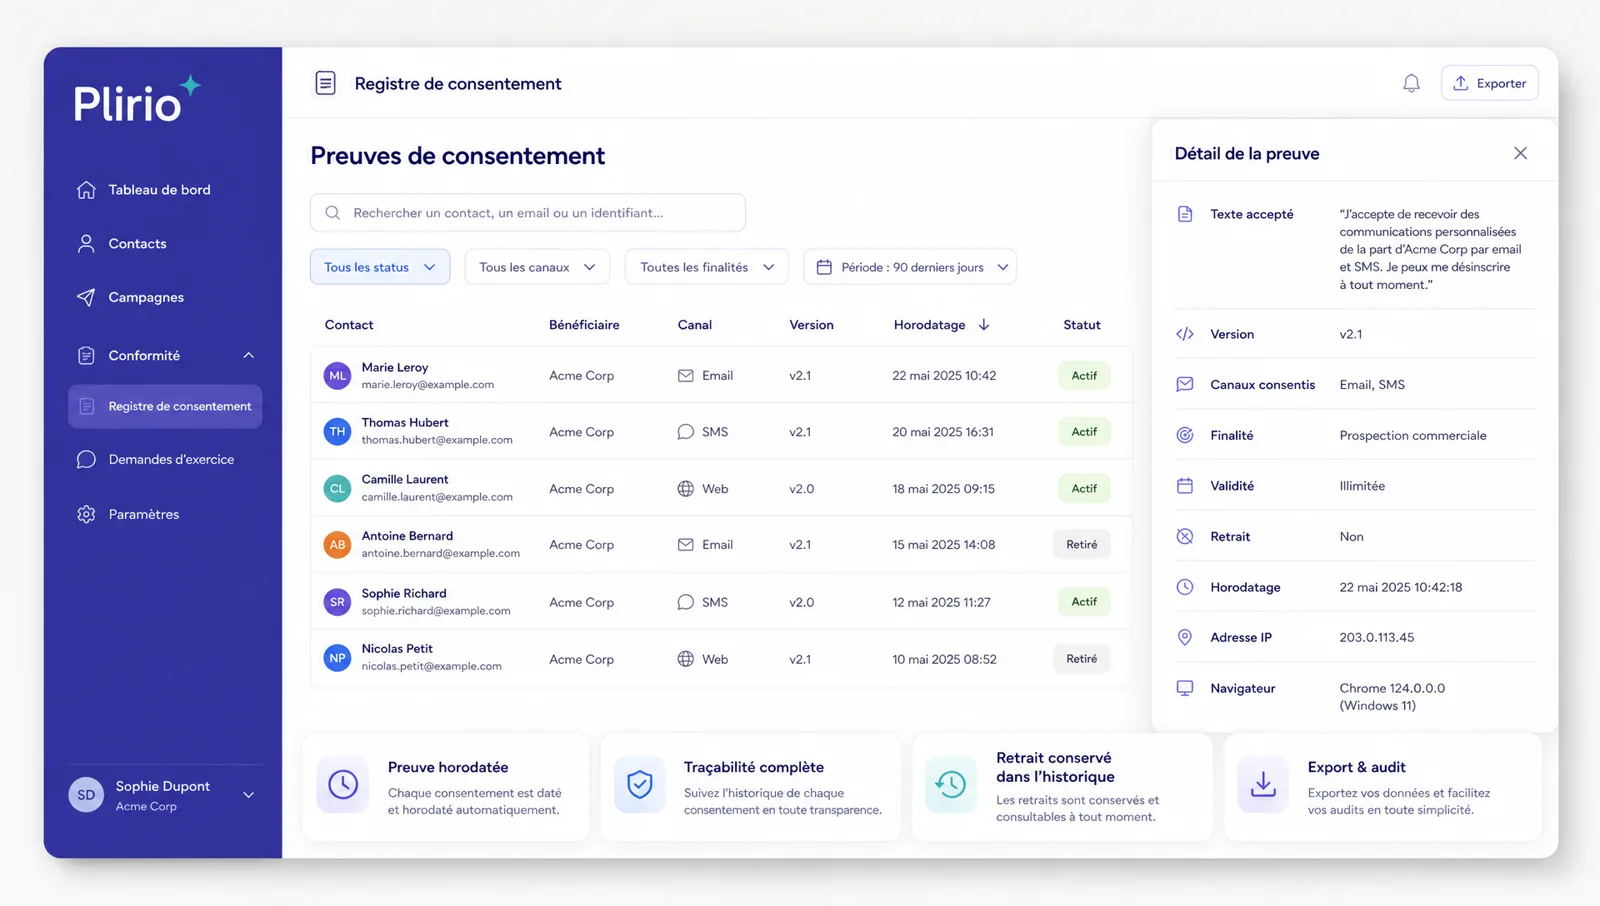Click the Conformité document icon

pyautogui.click(x=86, y=356)
